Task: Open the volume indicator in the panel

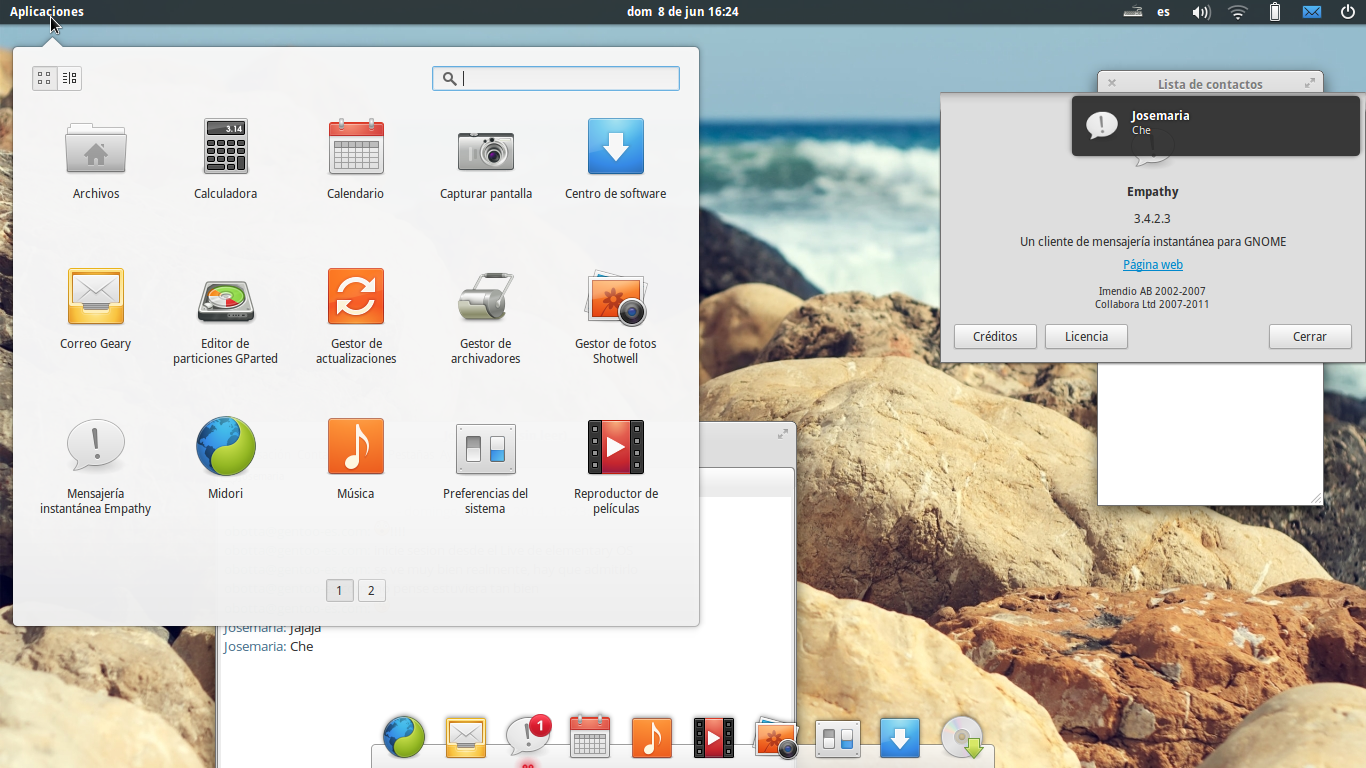Action: point(1201,12)
